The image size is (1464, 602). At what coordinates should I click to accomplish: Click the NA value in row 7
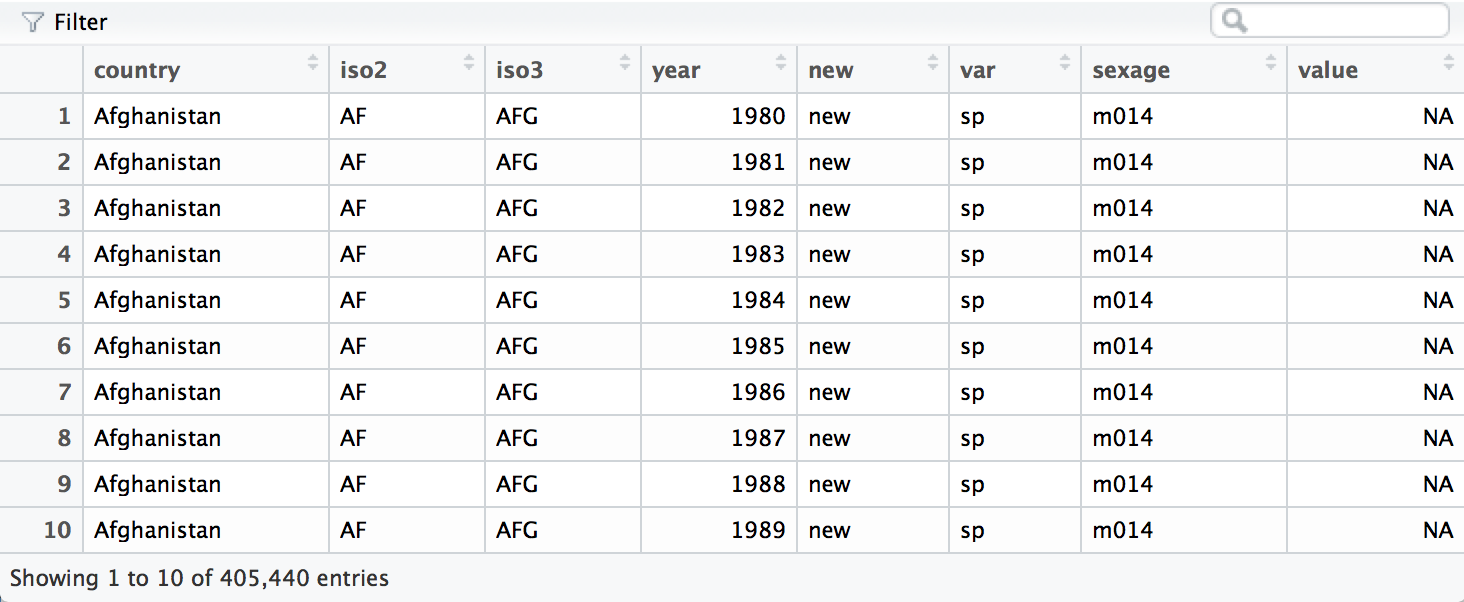(x=1437, y=392)
